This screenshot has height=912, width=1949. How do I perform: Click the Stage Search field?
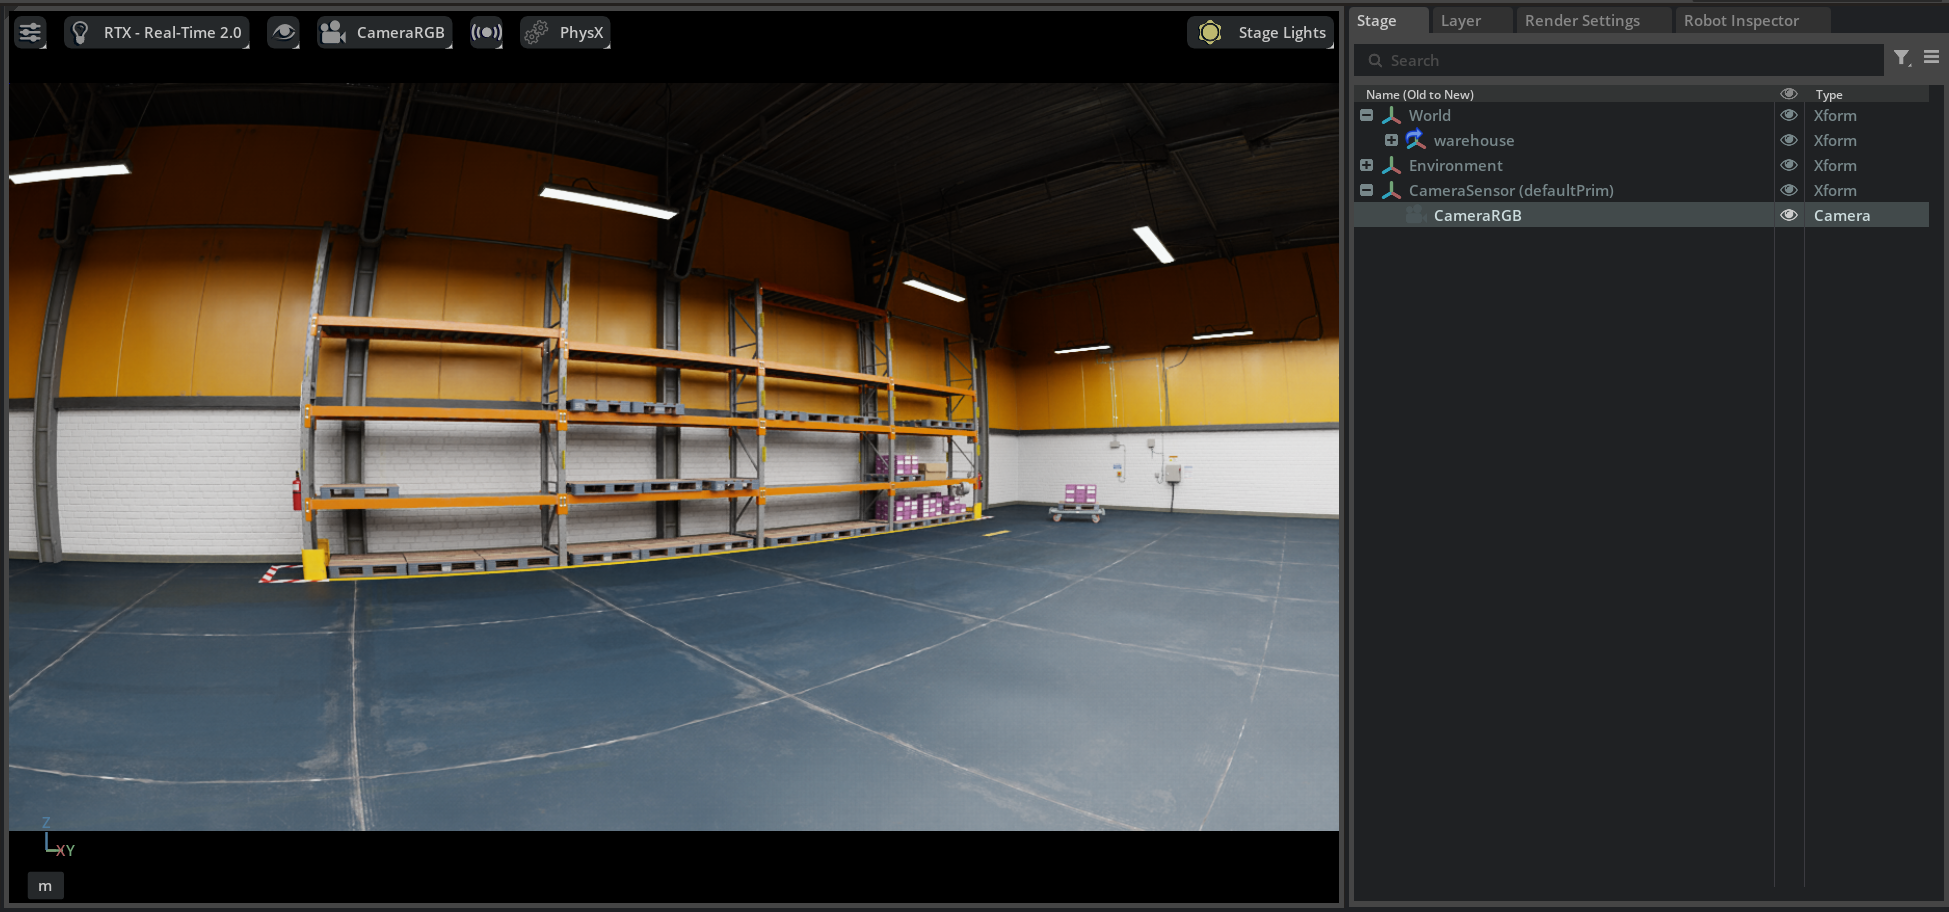click(1619, 60)
